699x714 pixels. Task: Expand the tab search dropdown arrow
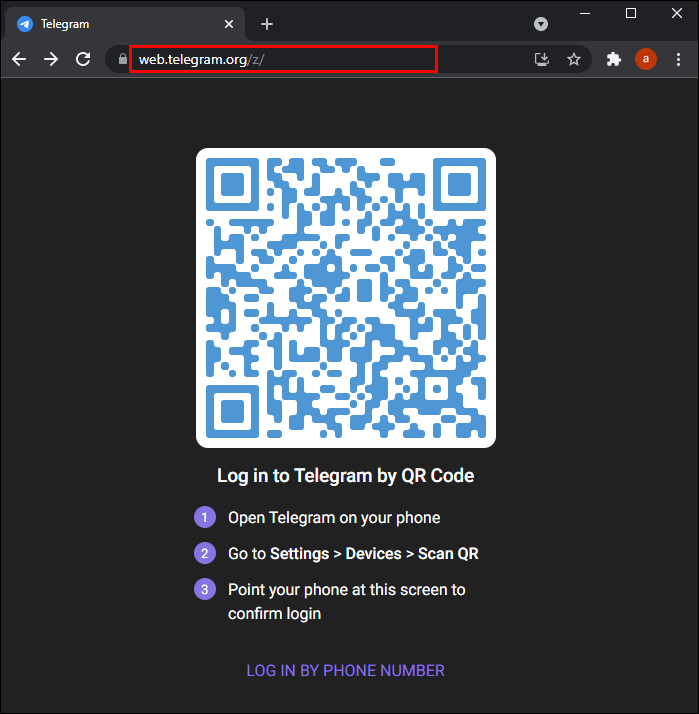coord(541,24)
